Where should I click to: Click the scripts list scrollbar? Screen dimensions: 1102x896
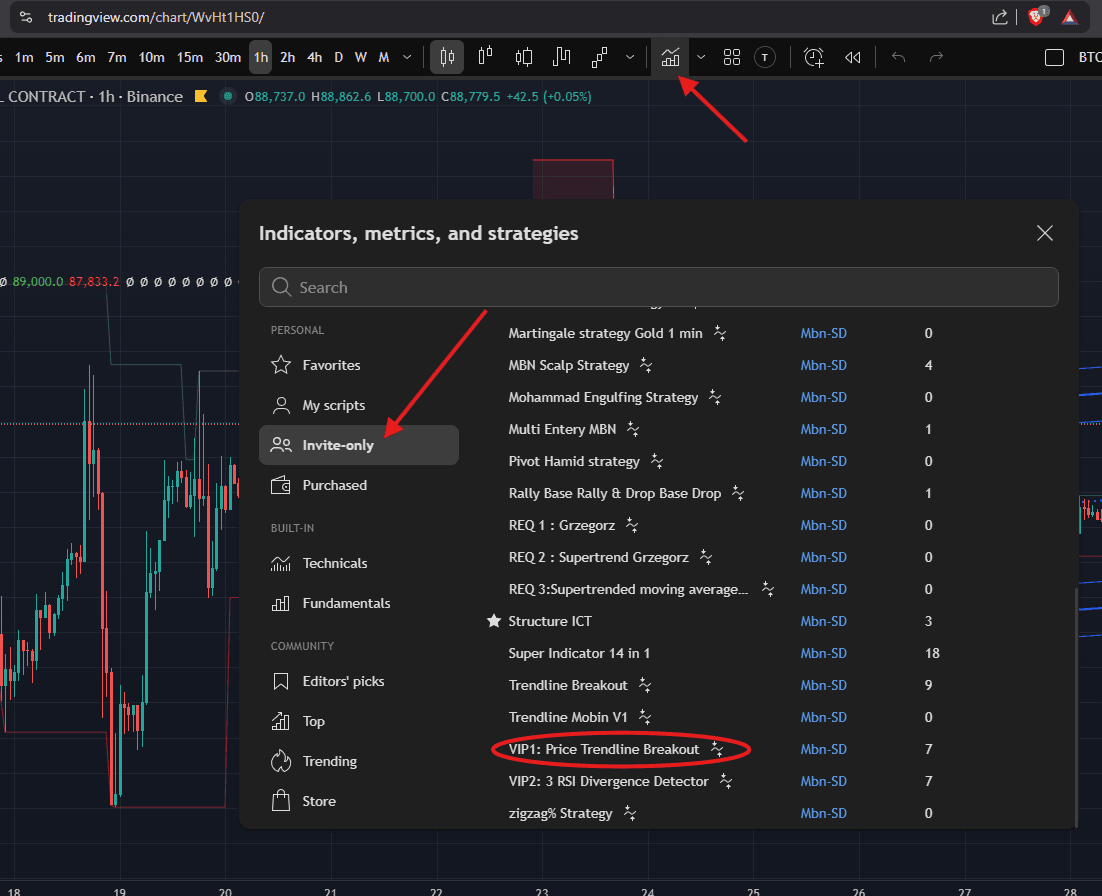1075,707
